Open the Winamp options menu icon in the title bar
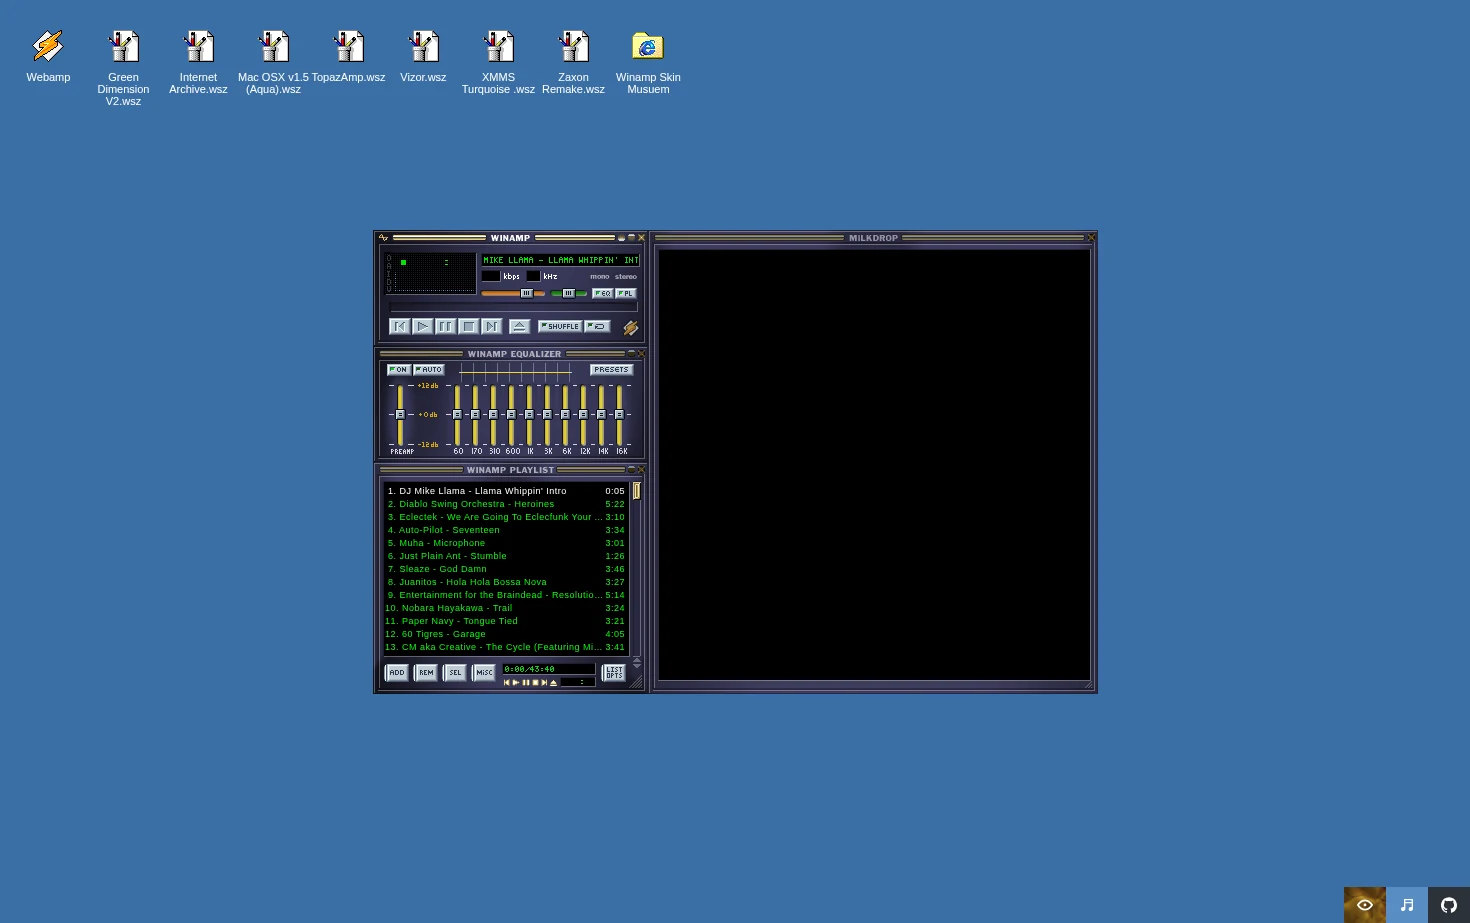Image resolution: width=1470 pixels, height=923 pixels. click(383, 238)
